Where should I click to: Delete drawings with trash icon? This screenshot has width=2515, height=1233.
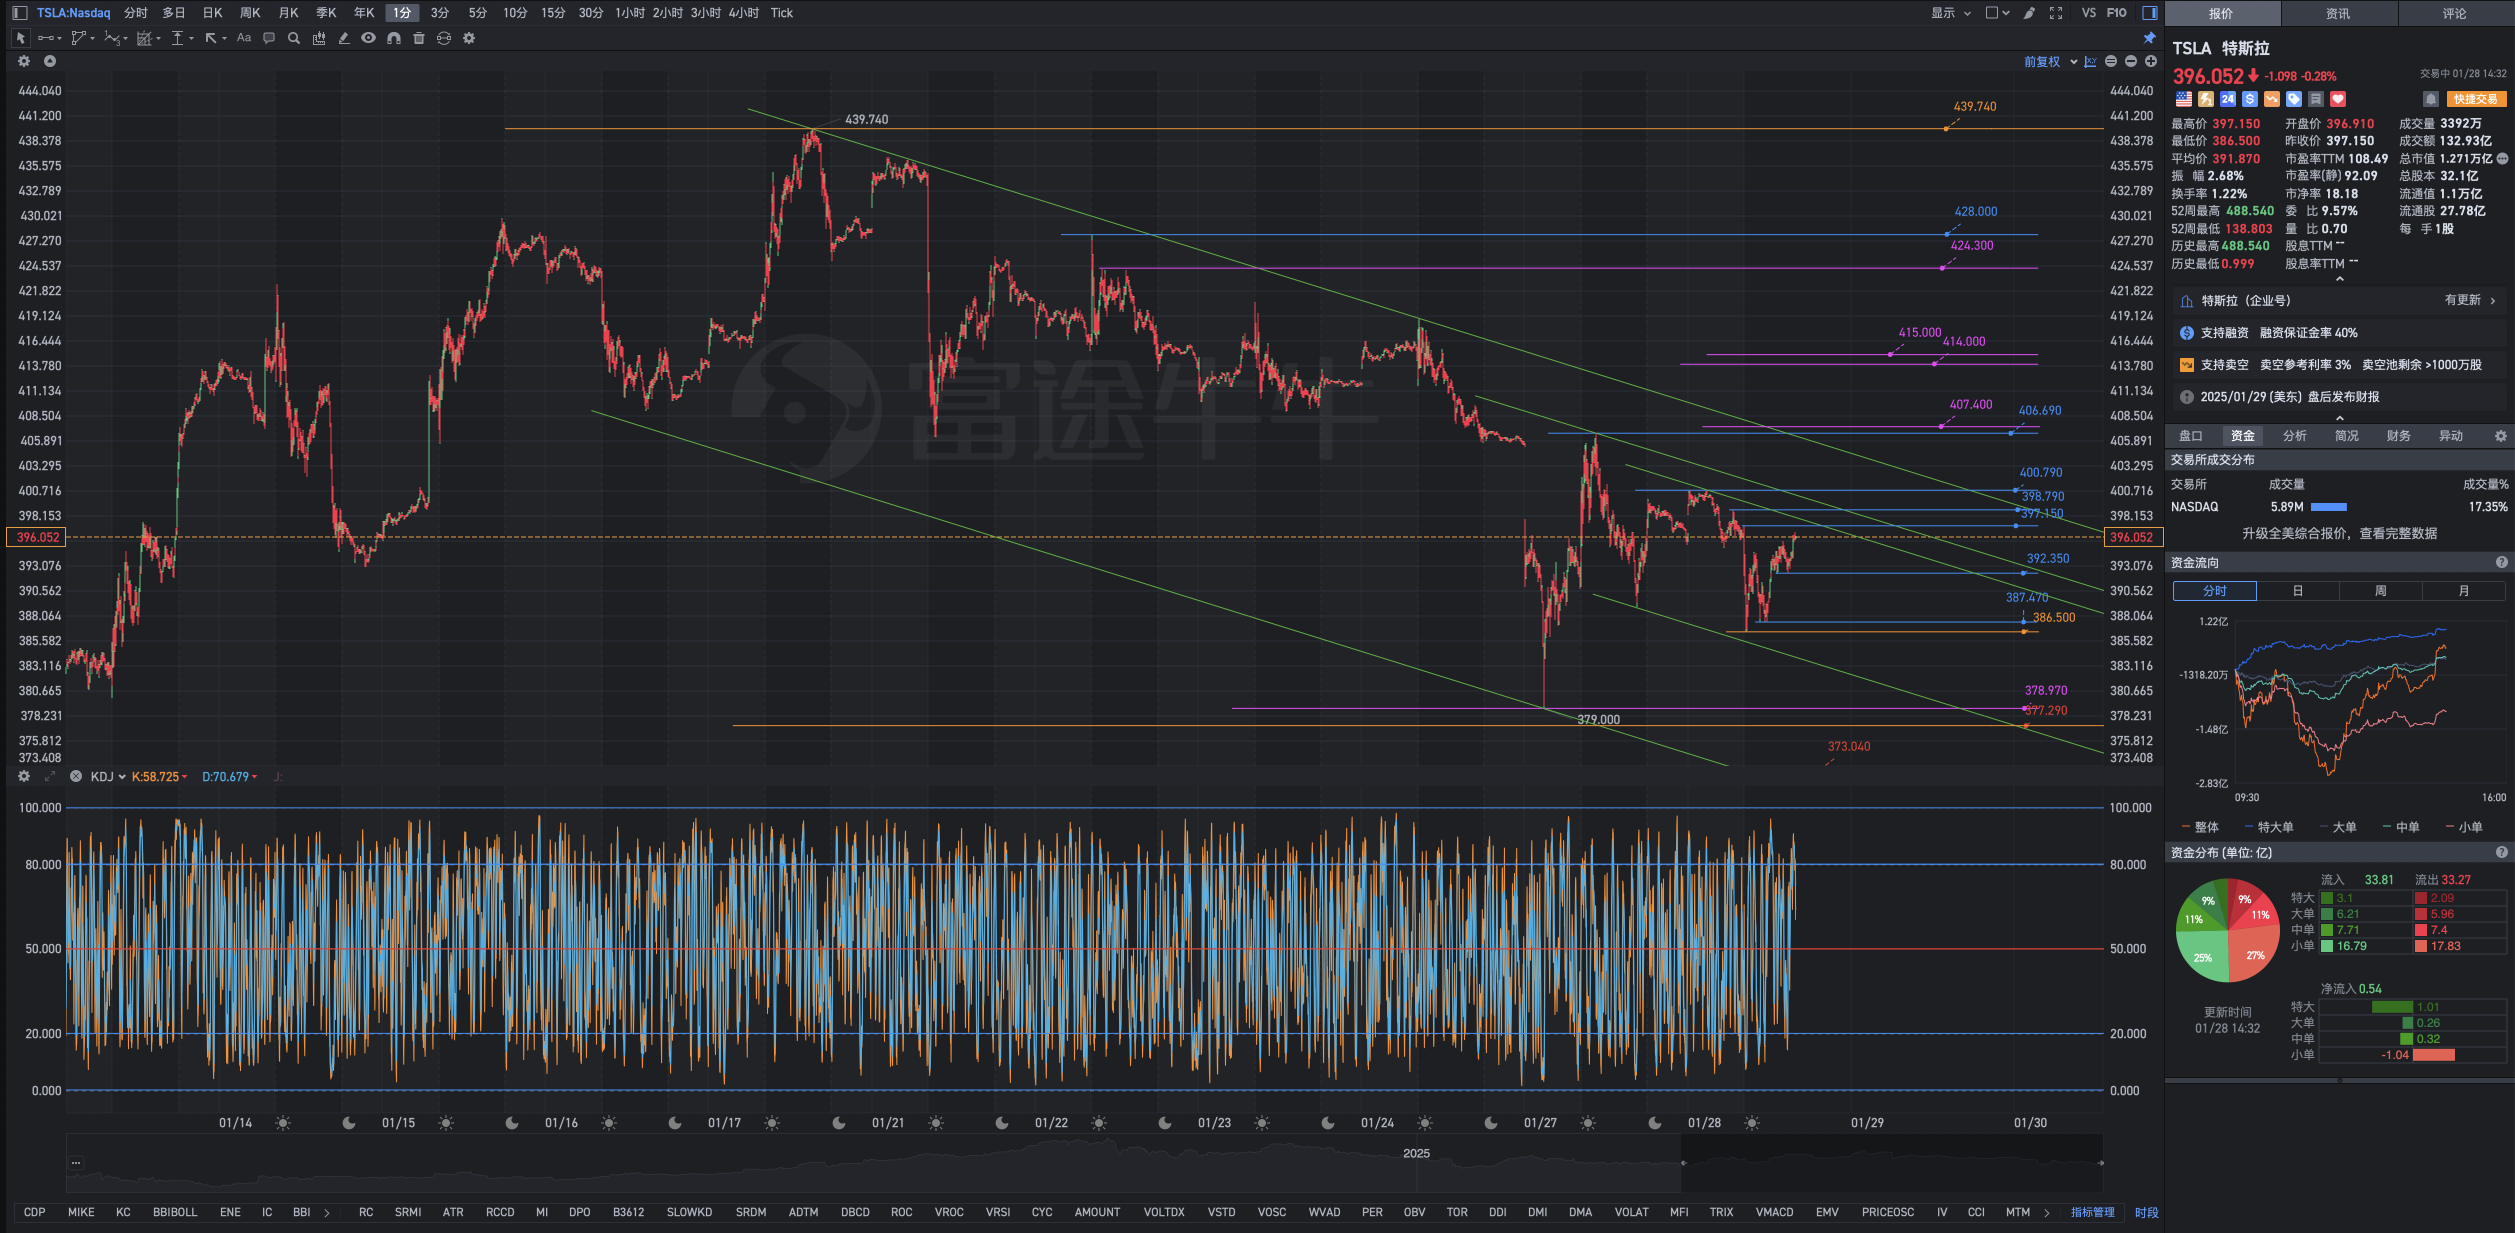tap(419, 38)
